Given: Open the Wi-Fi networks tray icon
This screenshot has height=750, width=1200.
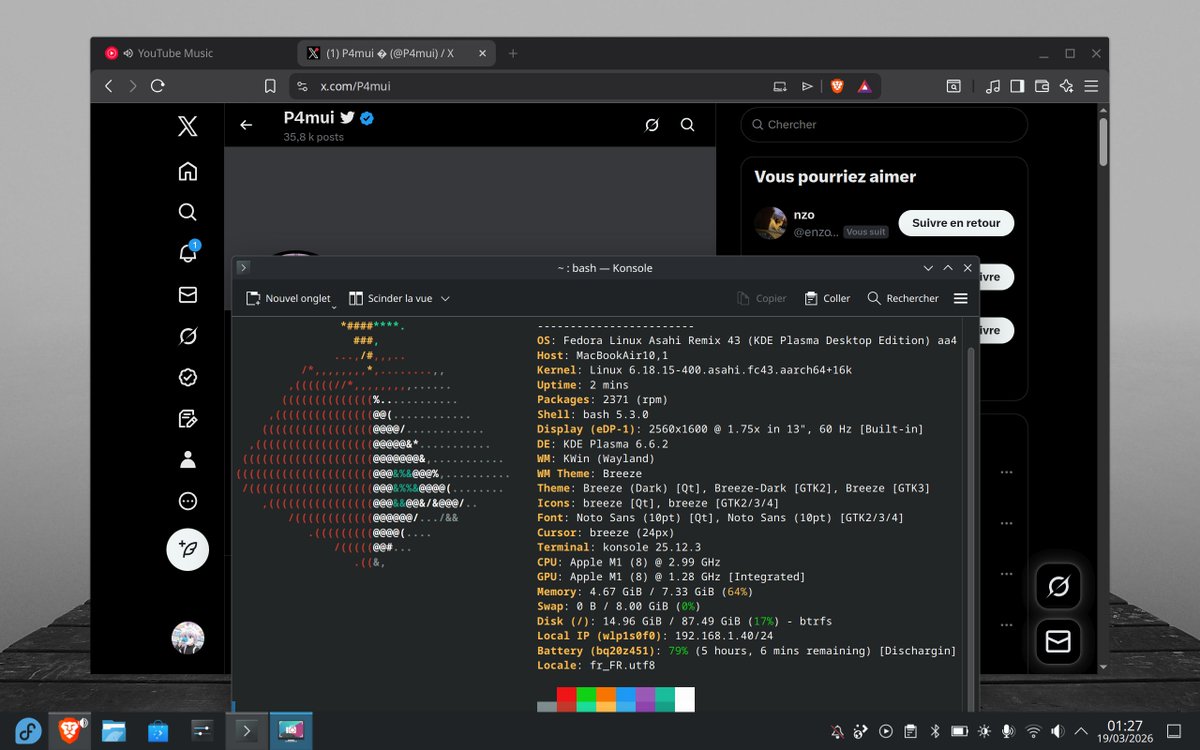Looking at the screenshot, I should [x=1033, y=732].
